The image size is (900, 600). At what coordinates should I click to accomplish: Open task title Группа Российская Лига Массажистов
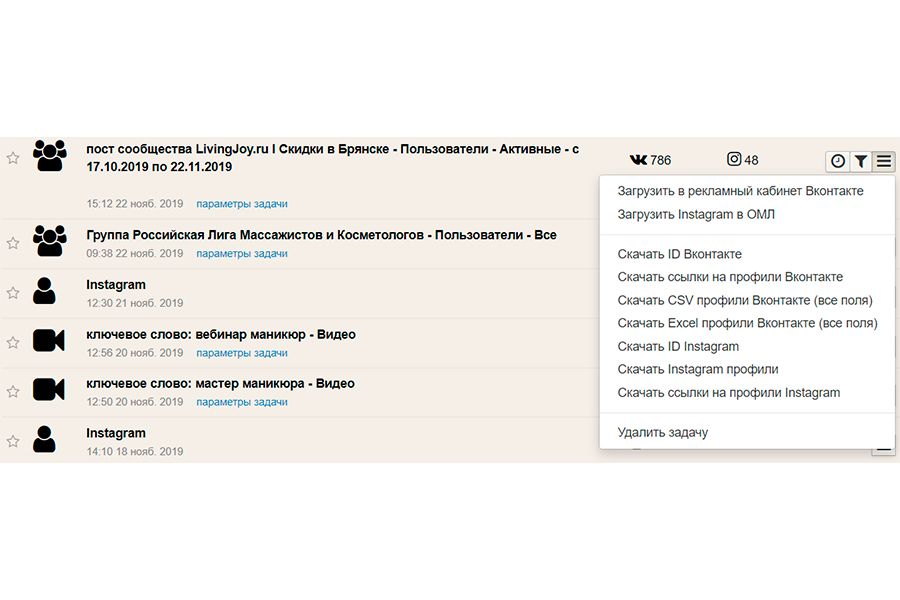coord(321,235)
